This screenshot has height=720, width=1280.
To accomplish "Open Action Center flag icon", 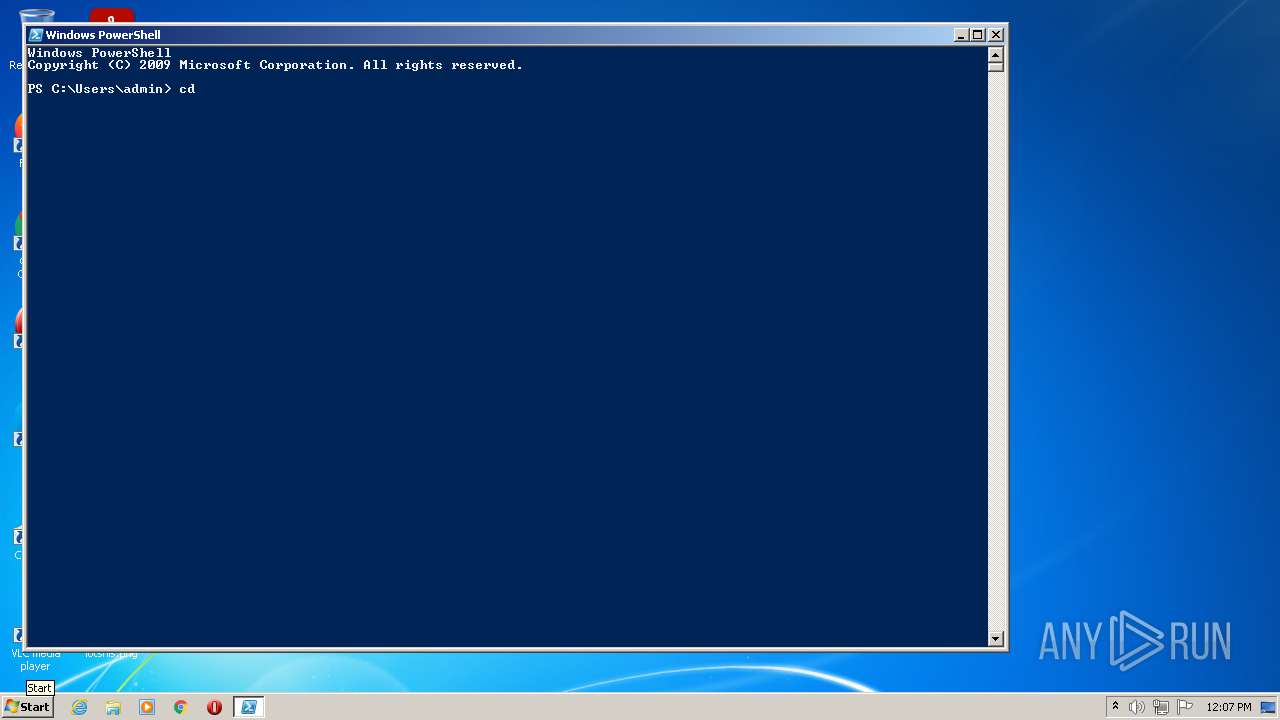I will (1185, 707).
